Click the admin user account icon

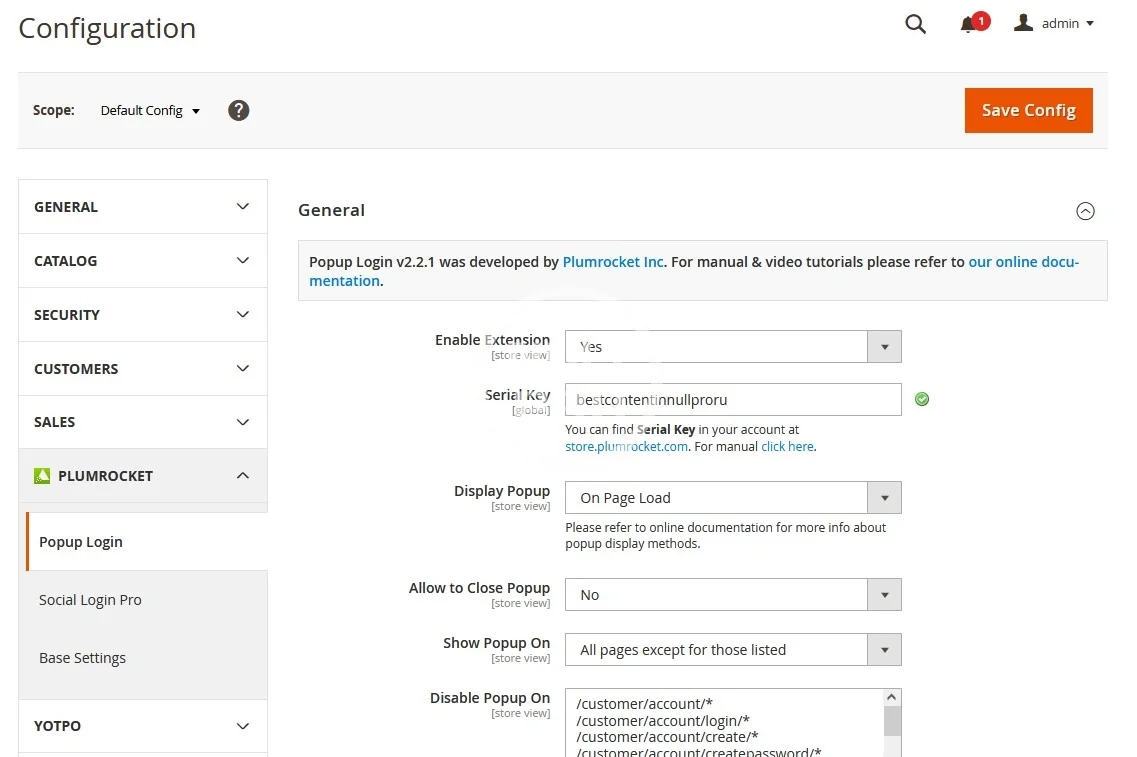(1023, 23)
